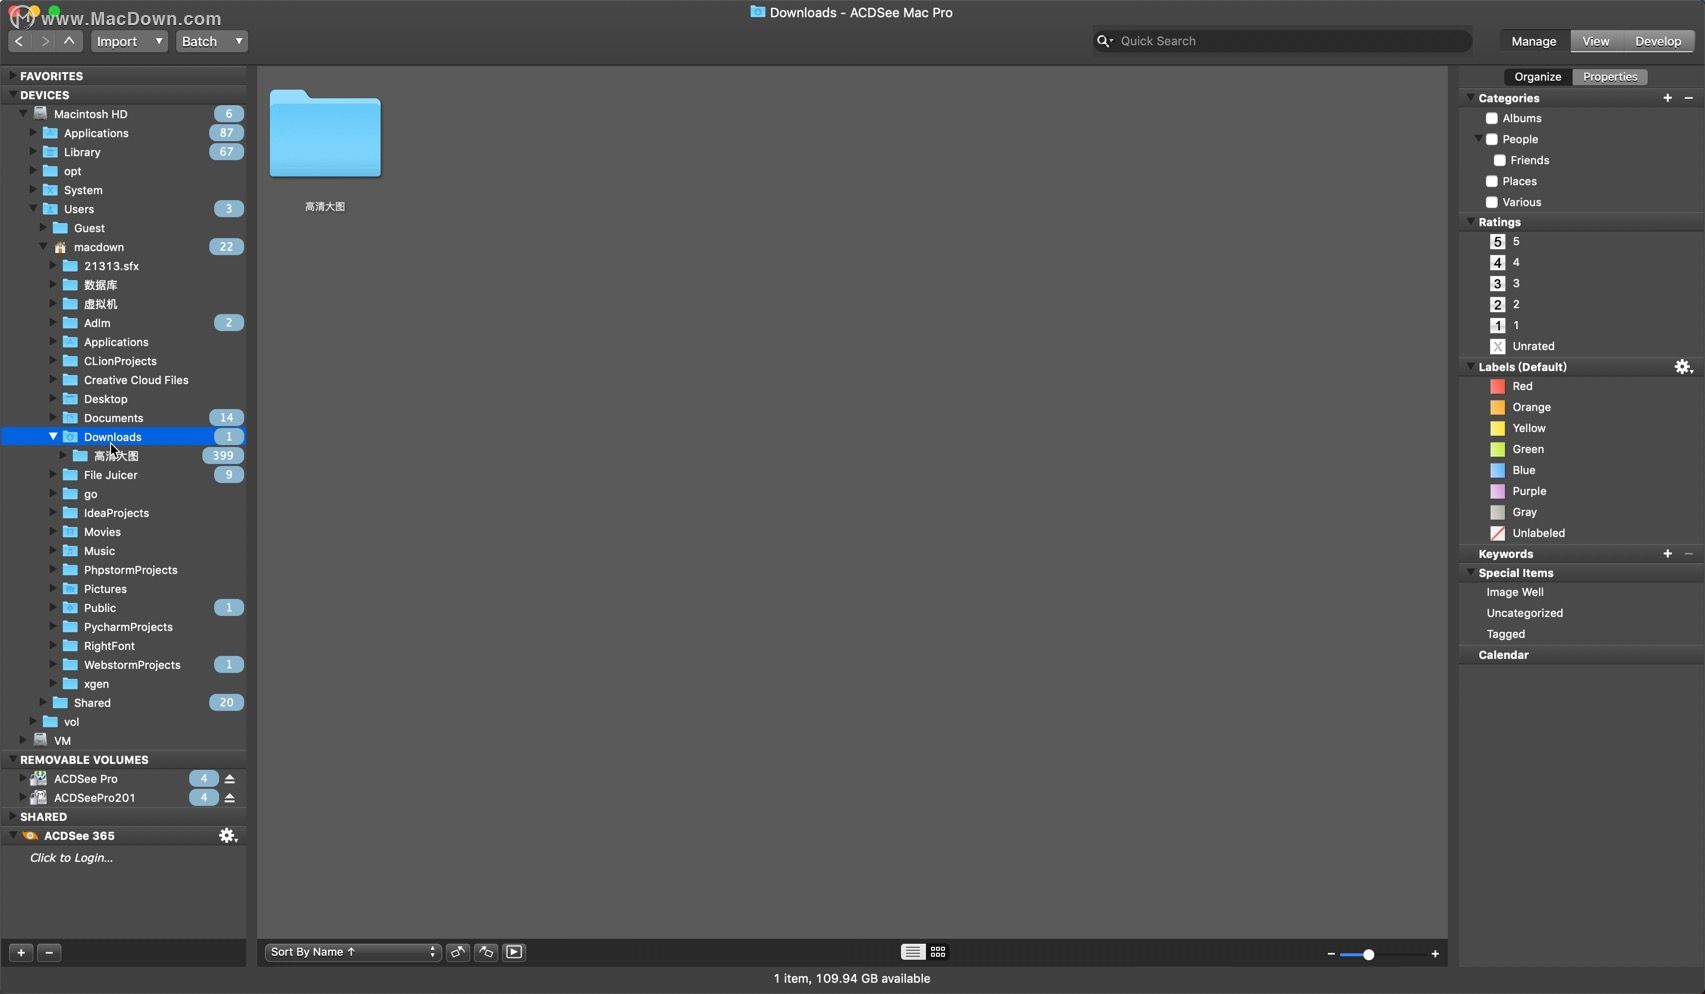The width and height of the screenshot is (1705, 994).
Task: Check the Albums category checkbox
Action: (x=1492, y=118)
